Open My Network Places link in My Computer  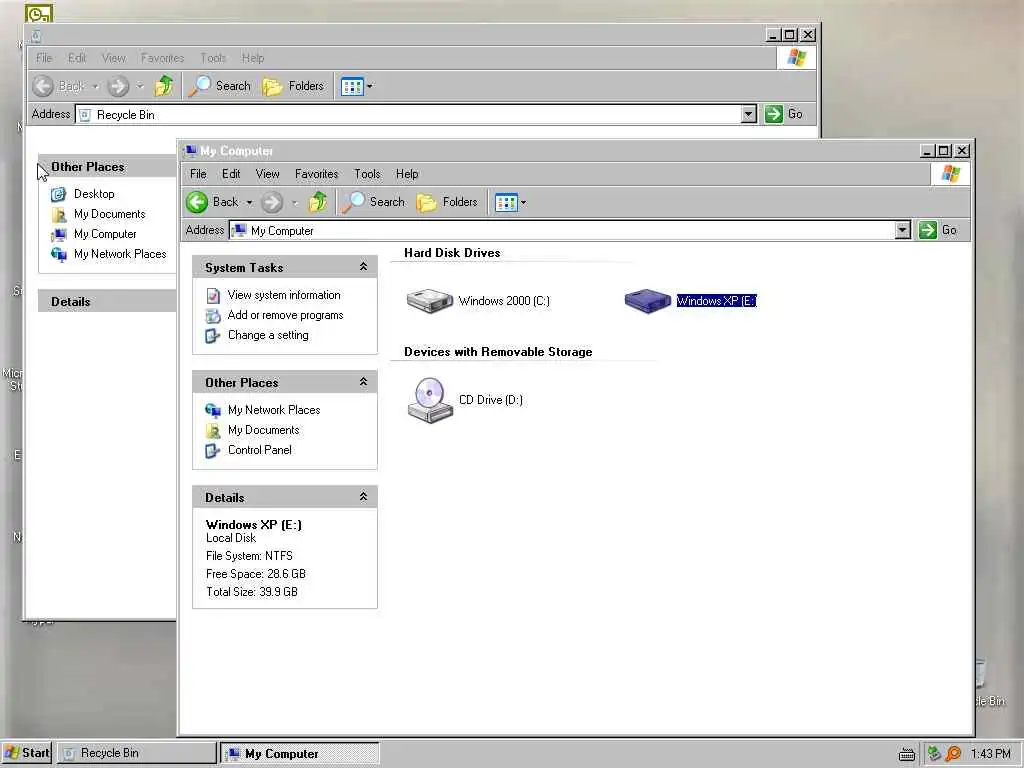274,410
